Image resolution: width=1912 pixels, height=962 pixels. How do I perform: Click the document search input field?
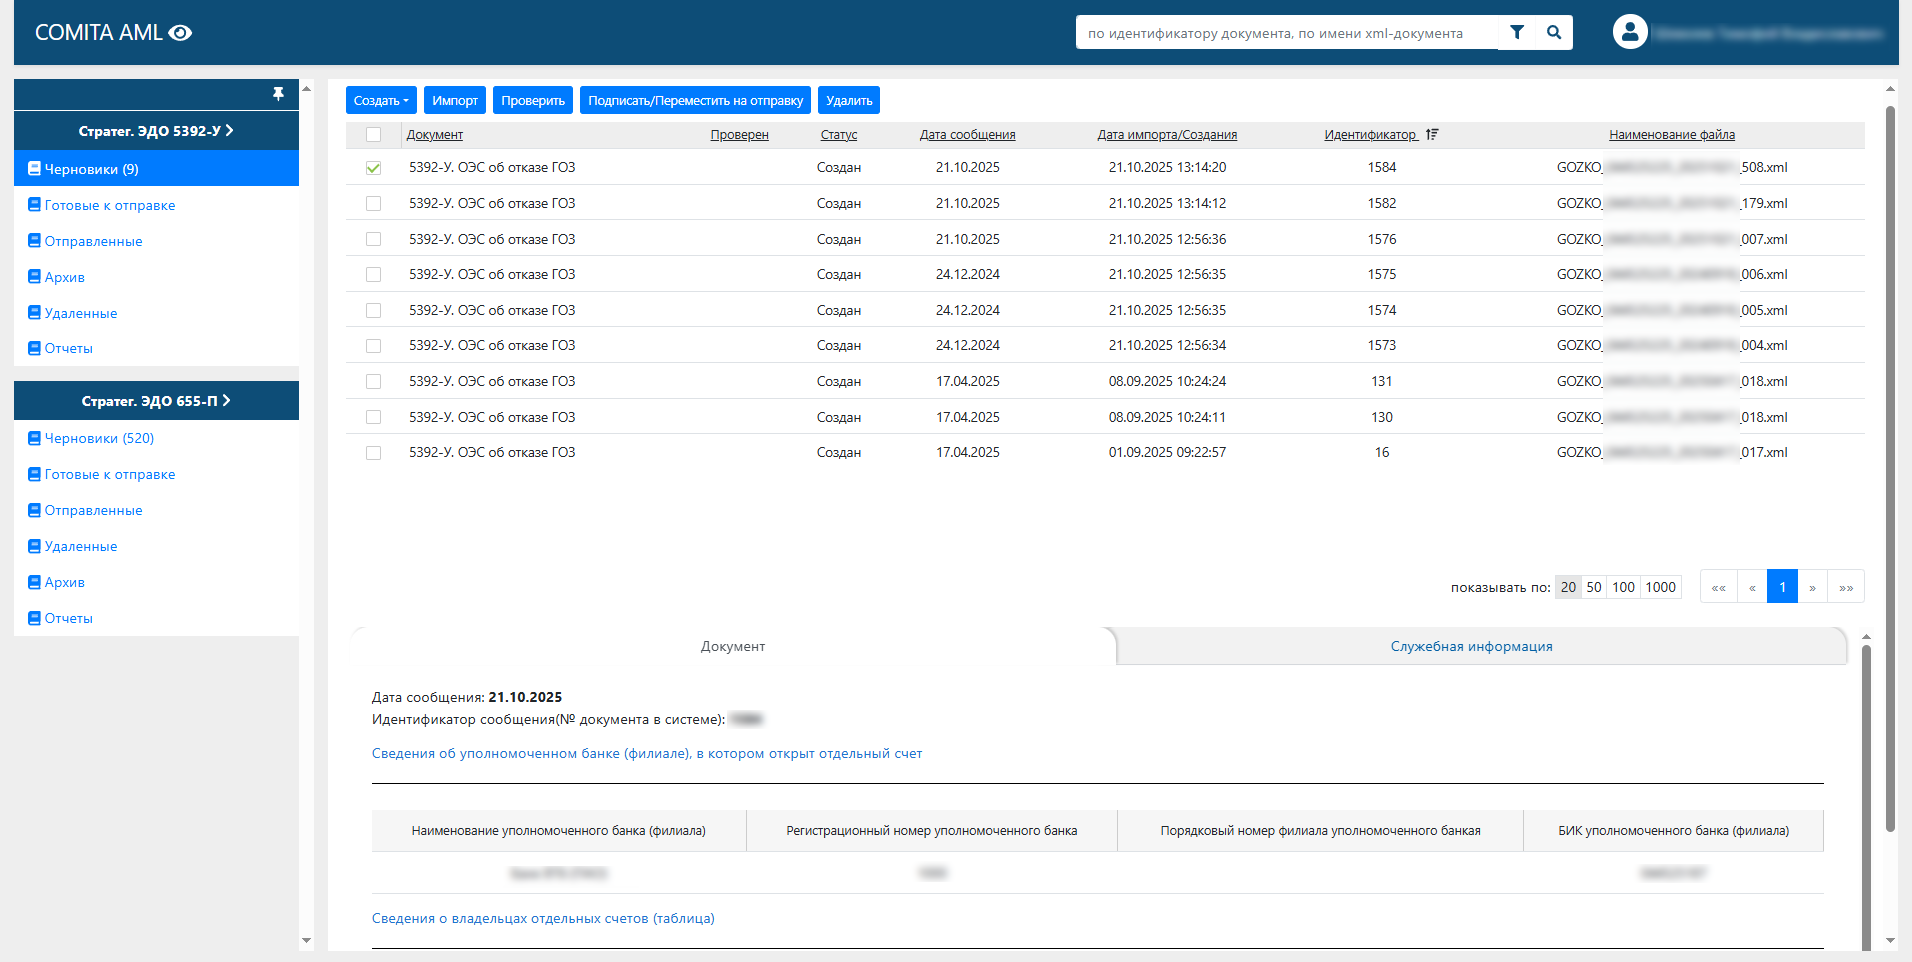1285,33
